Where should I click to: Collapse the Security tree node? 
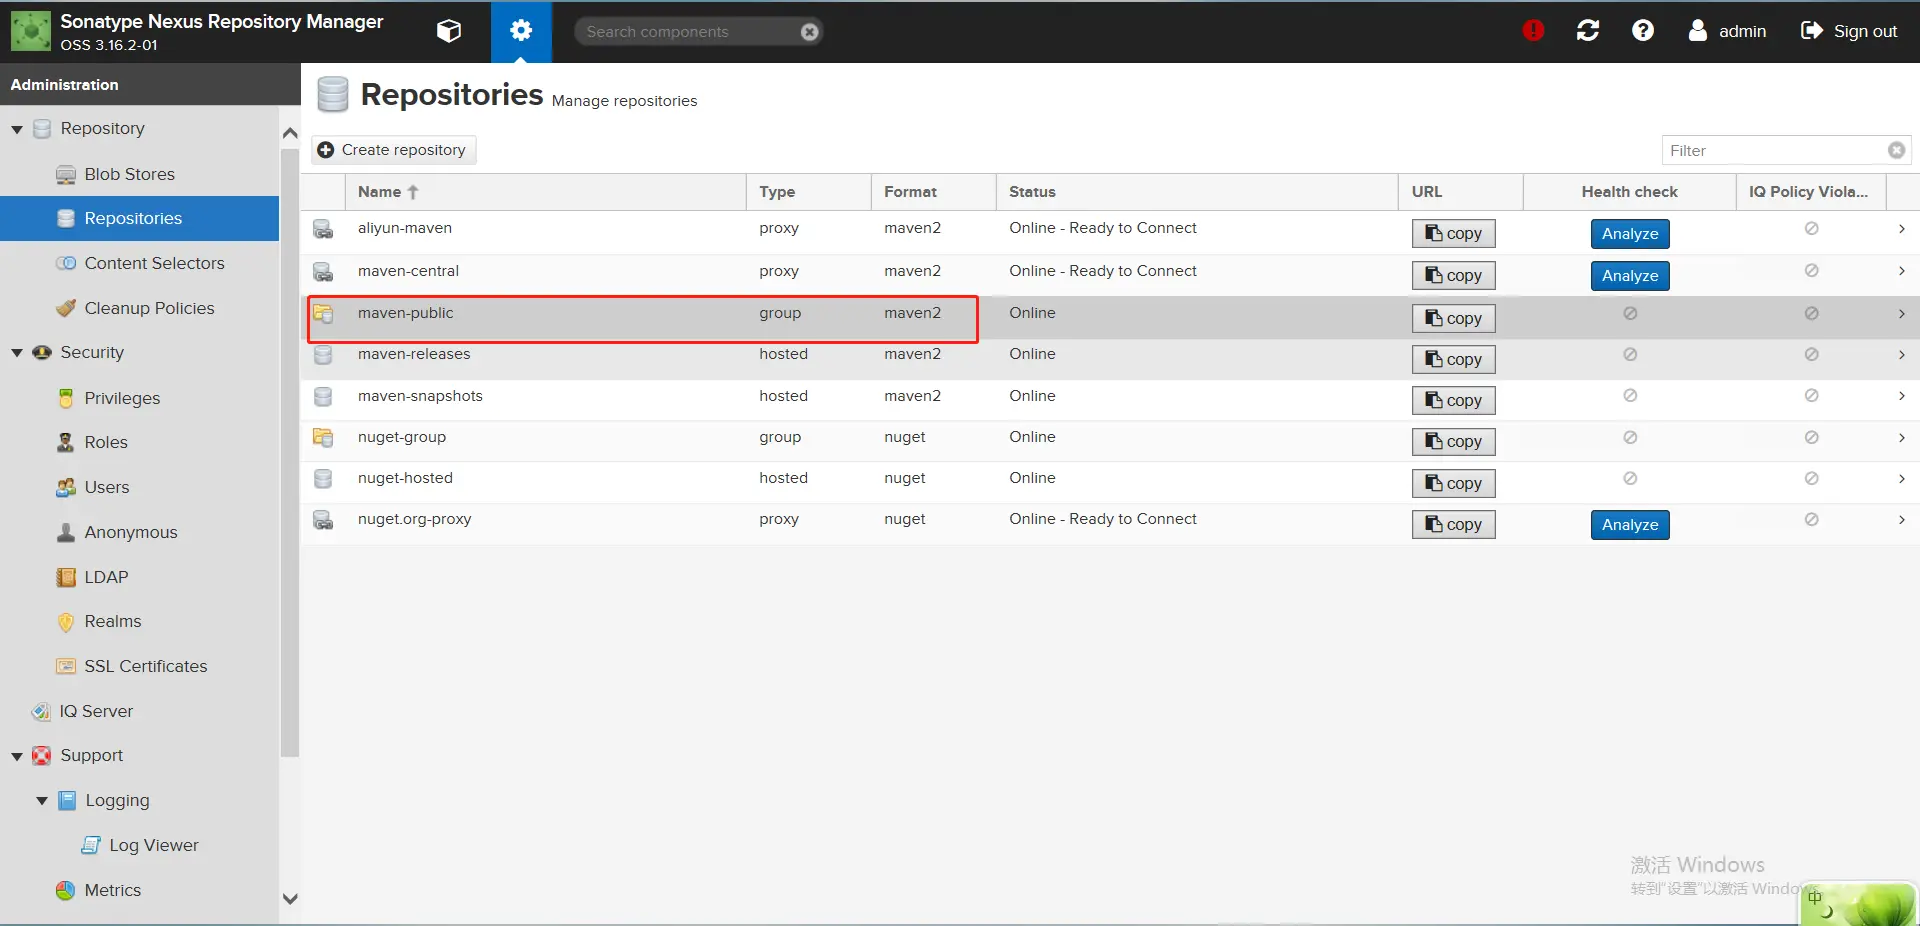17,353
